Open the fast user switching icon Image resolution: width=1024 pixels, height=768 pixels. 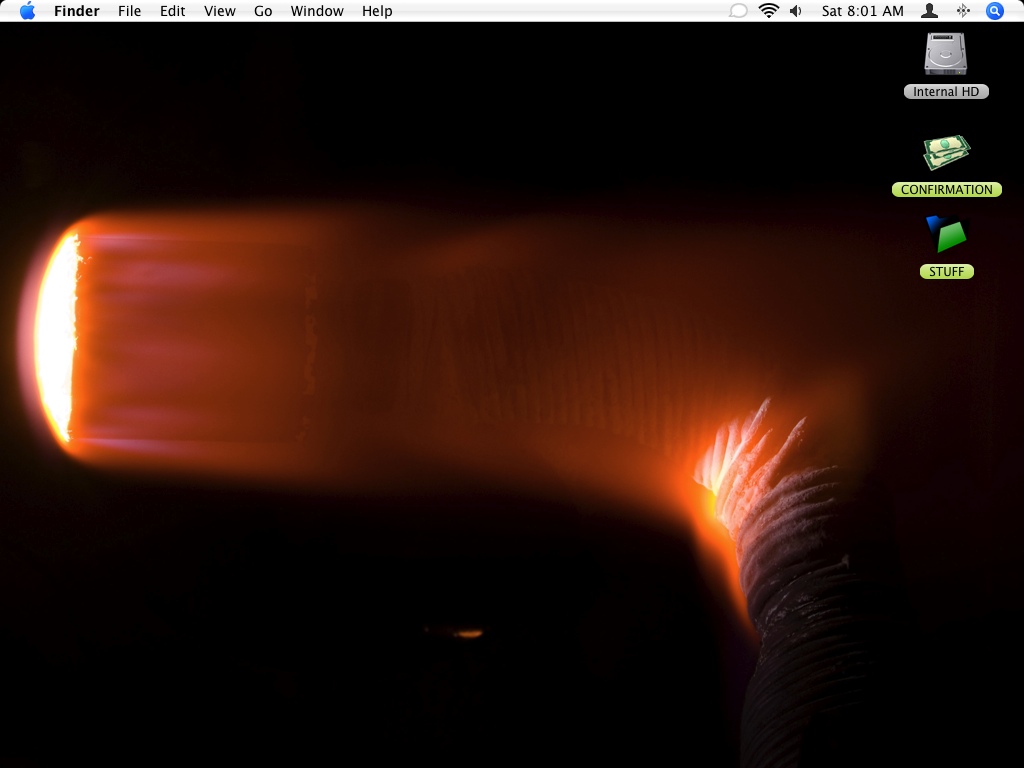[x=929, y=11]
